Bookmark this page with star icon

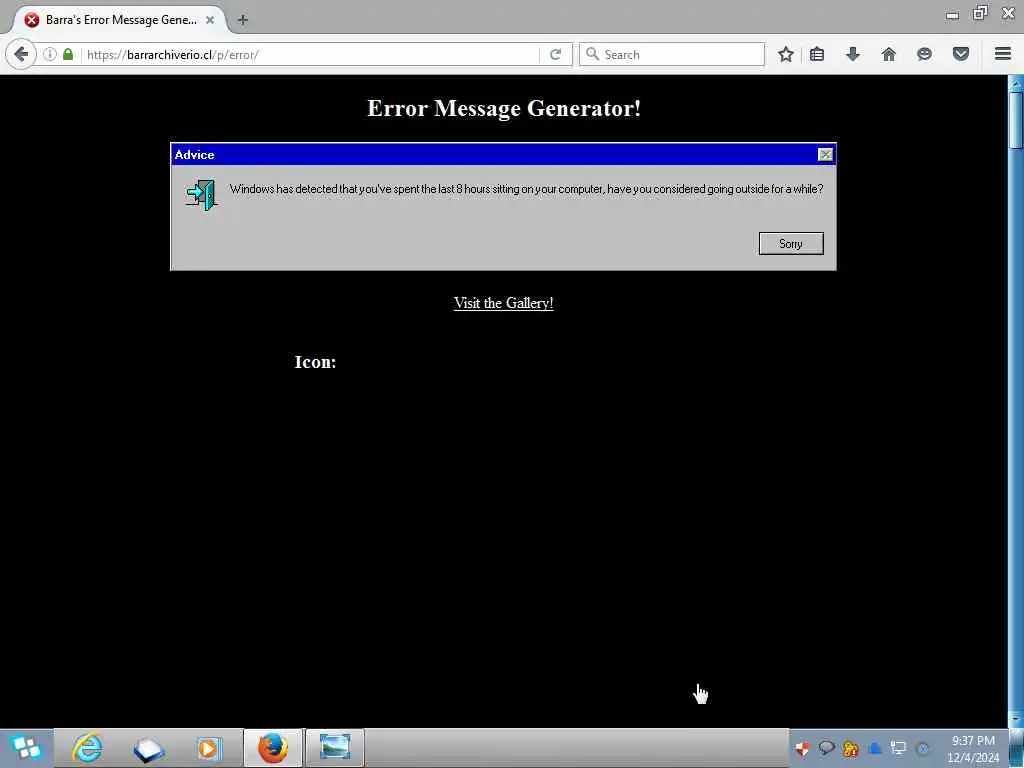pyautogui.click(x=786, y=54)
